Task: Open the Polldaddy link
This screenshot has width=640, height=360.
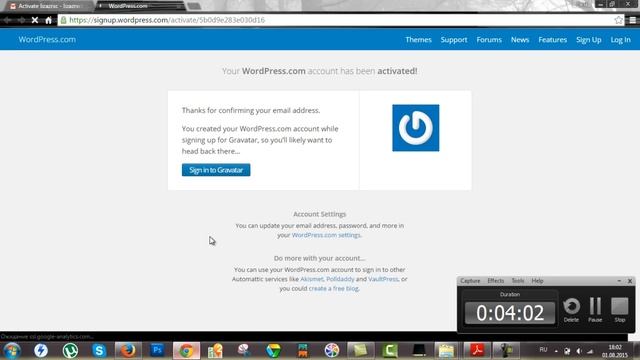Action: 340,279
